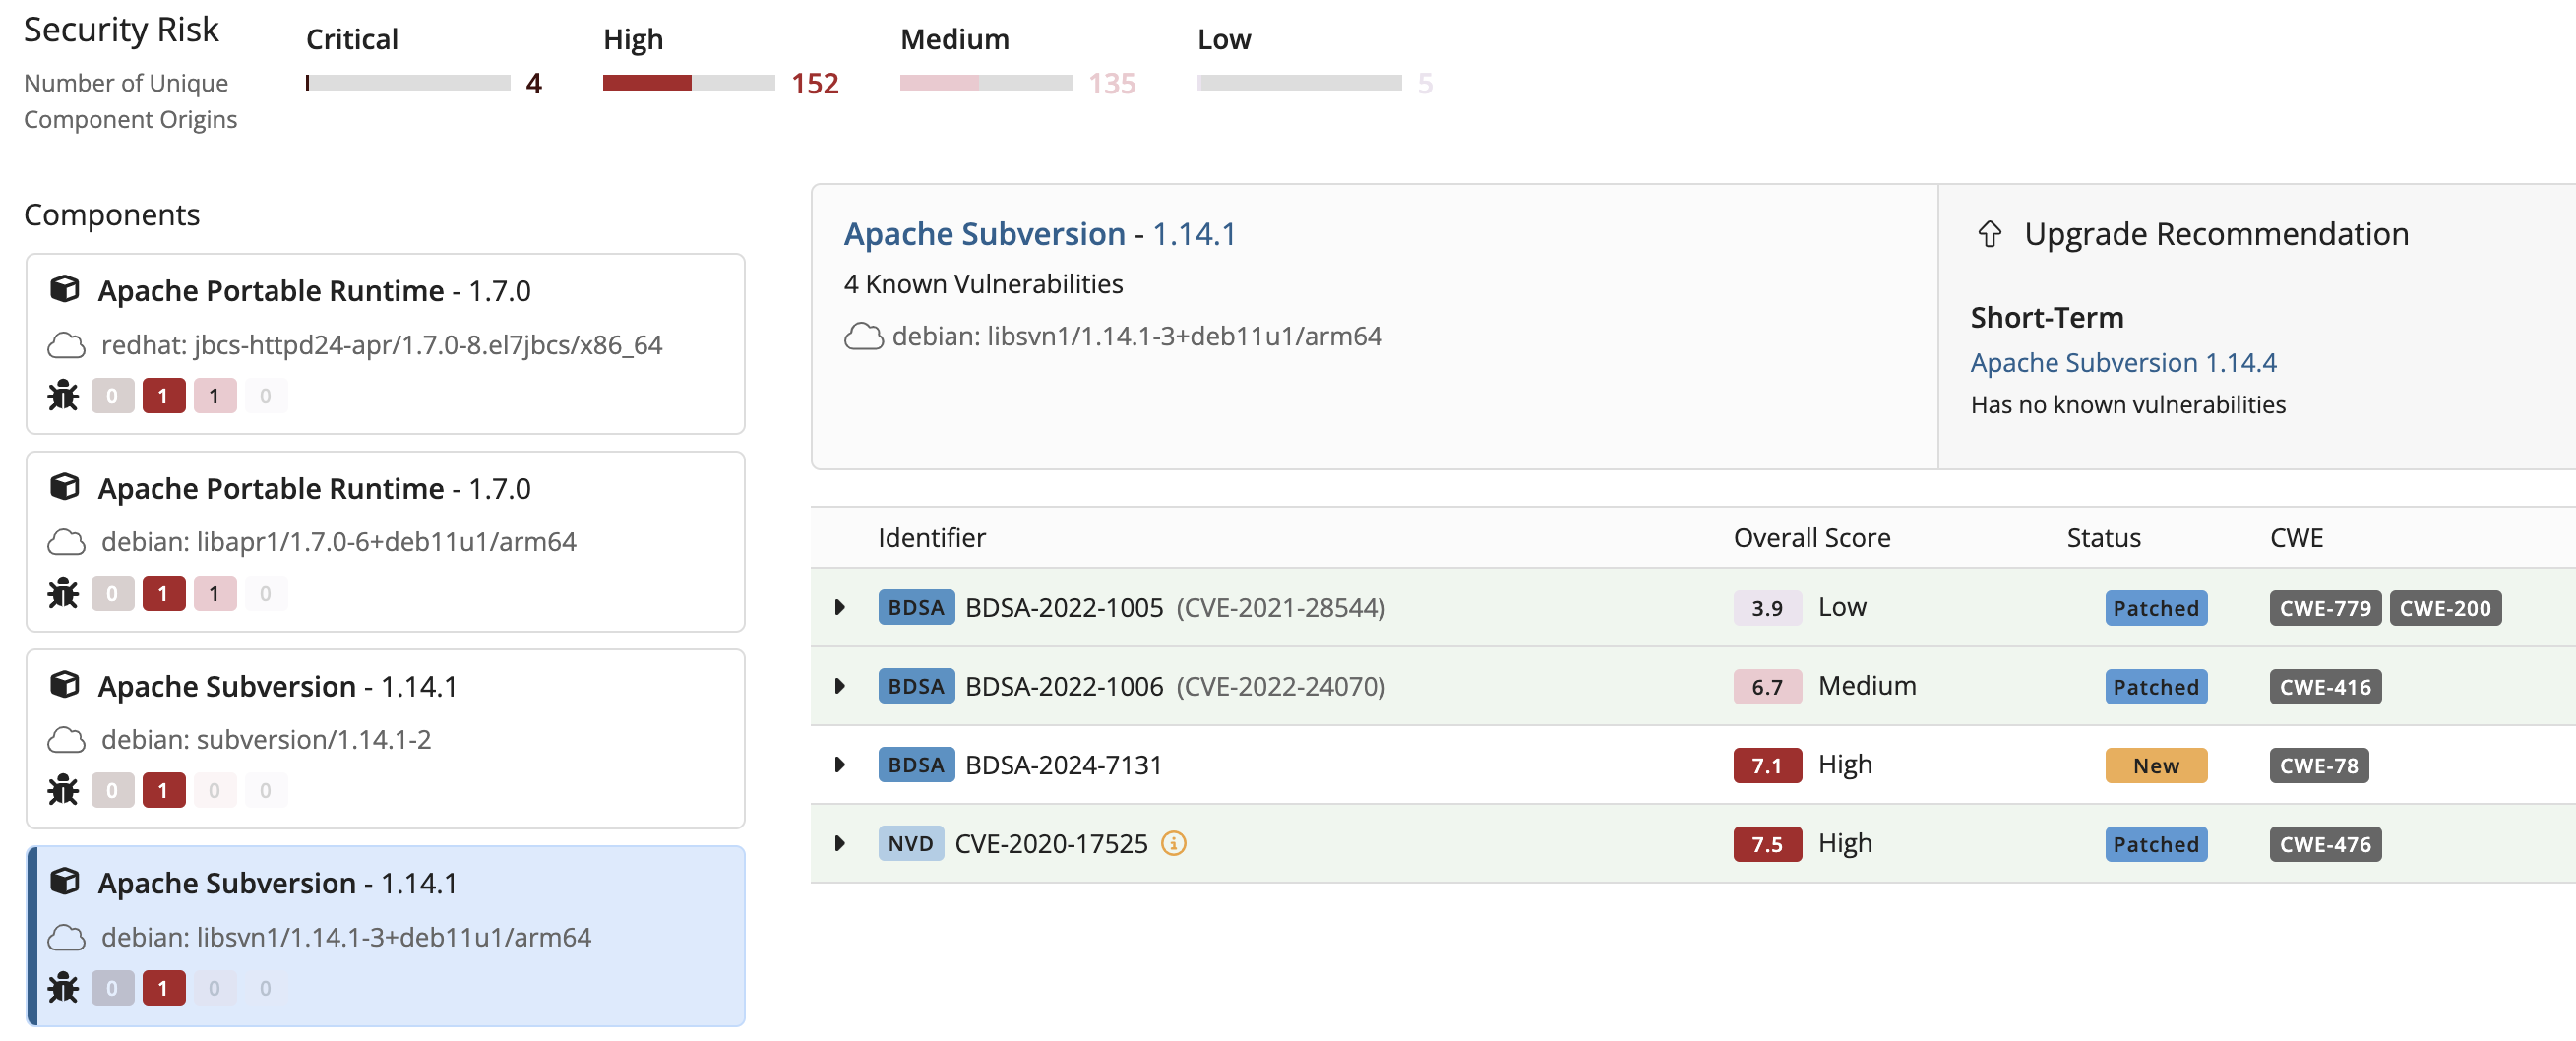Click the cloud icon beside debian: subversion/1.14.1-2

tap(66, 740)
